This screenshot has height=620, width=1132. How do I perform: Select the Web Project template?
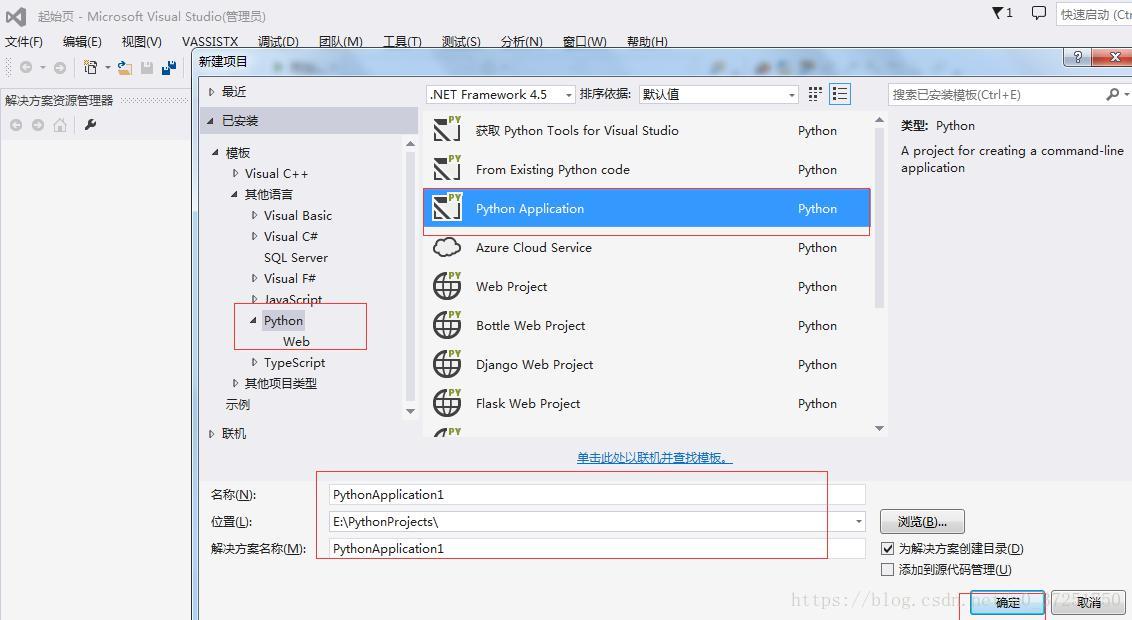pyautogui.click(x=647, y=287)
